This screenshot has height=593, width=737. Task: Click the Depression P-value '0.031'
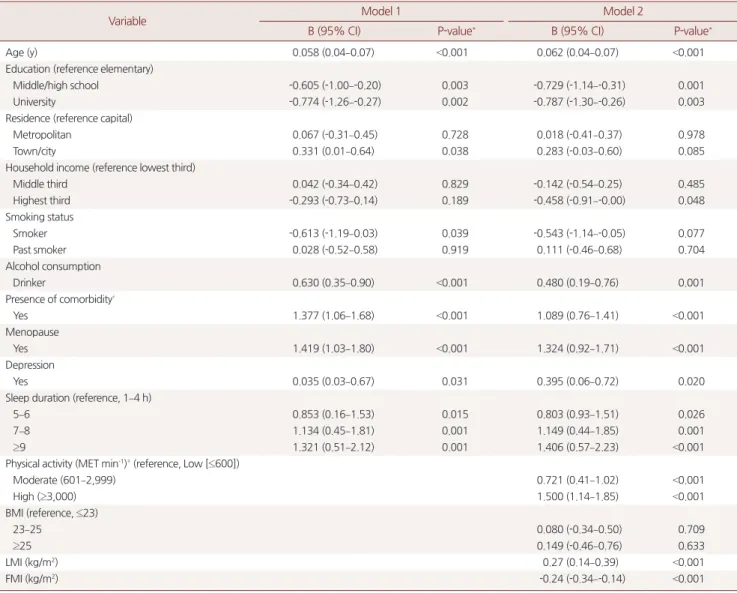tap(455, 382)
